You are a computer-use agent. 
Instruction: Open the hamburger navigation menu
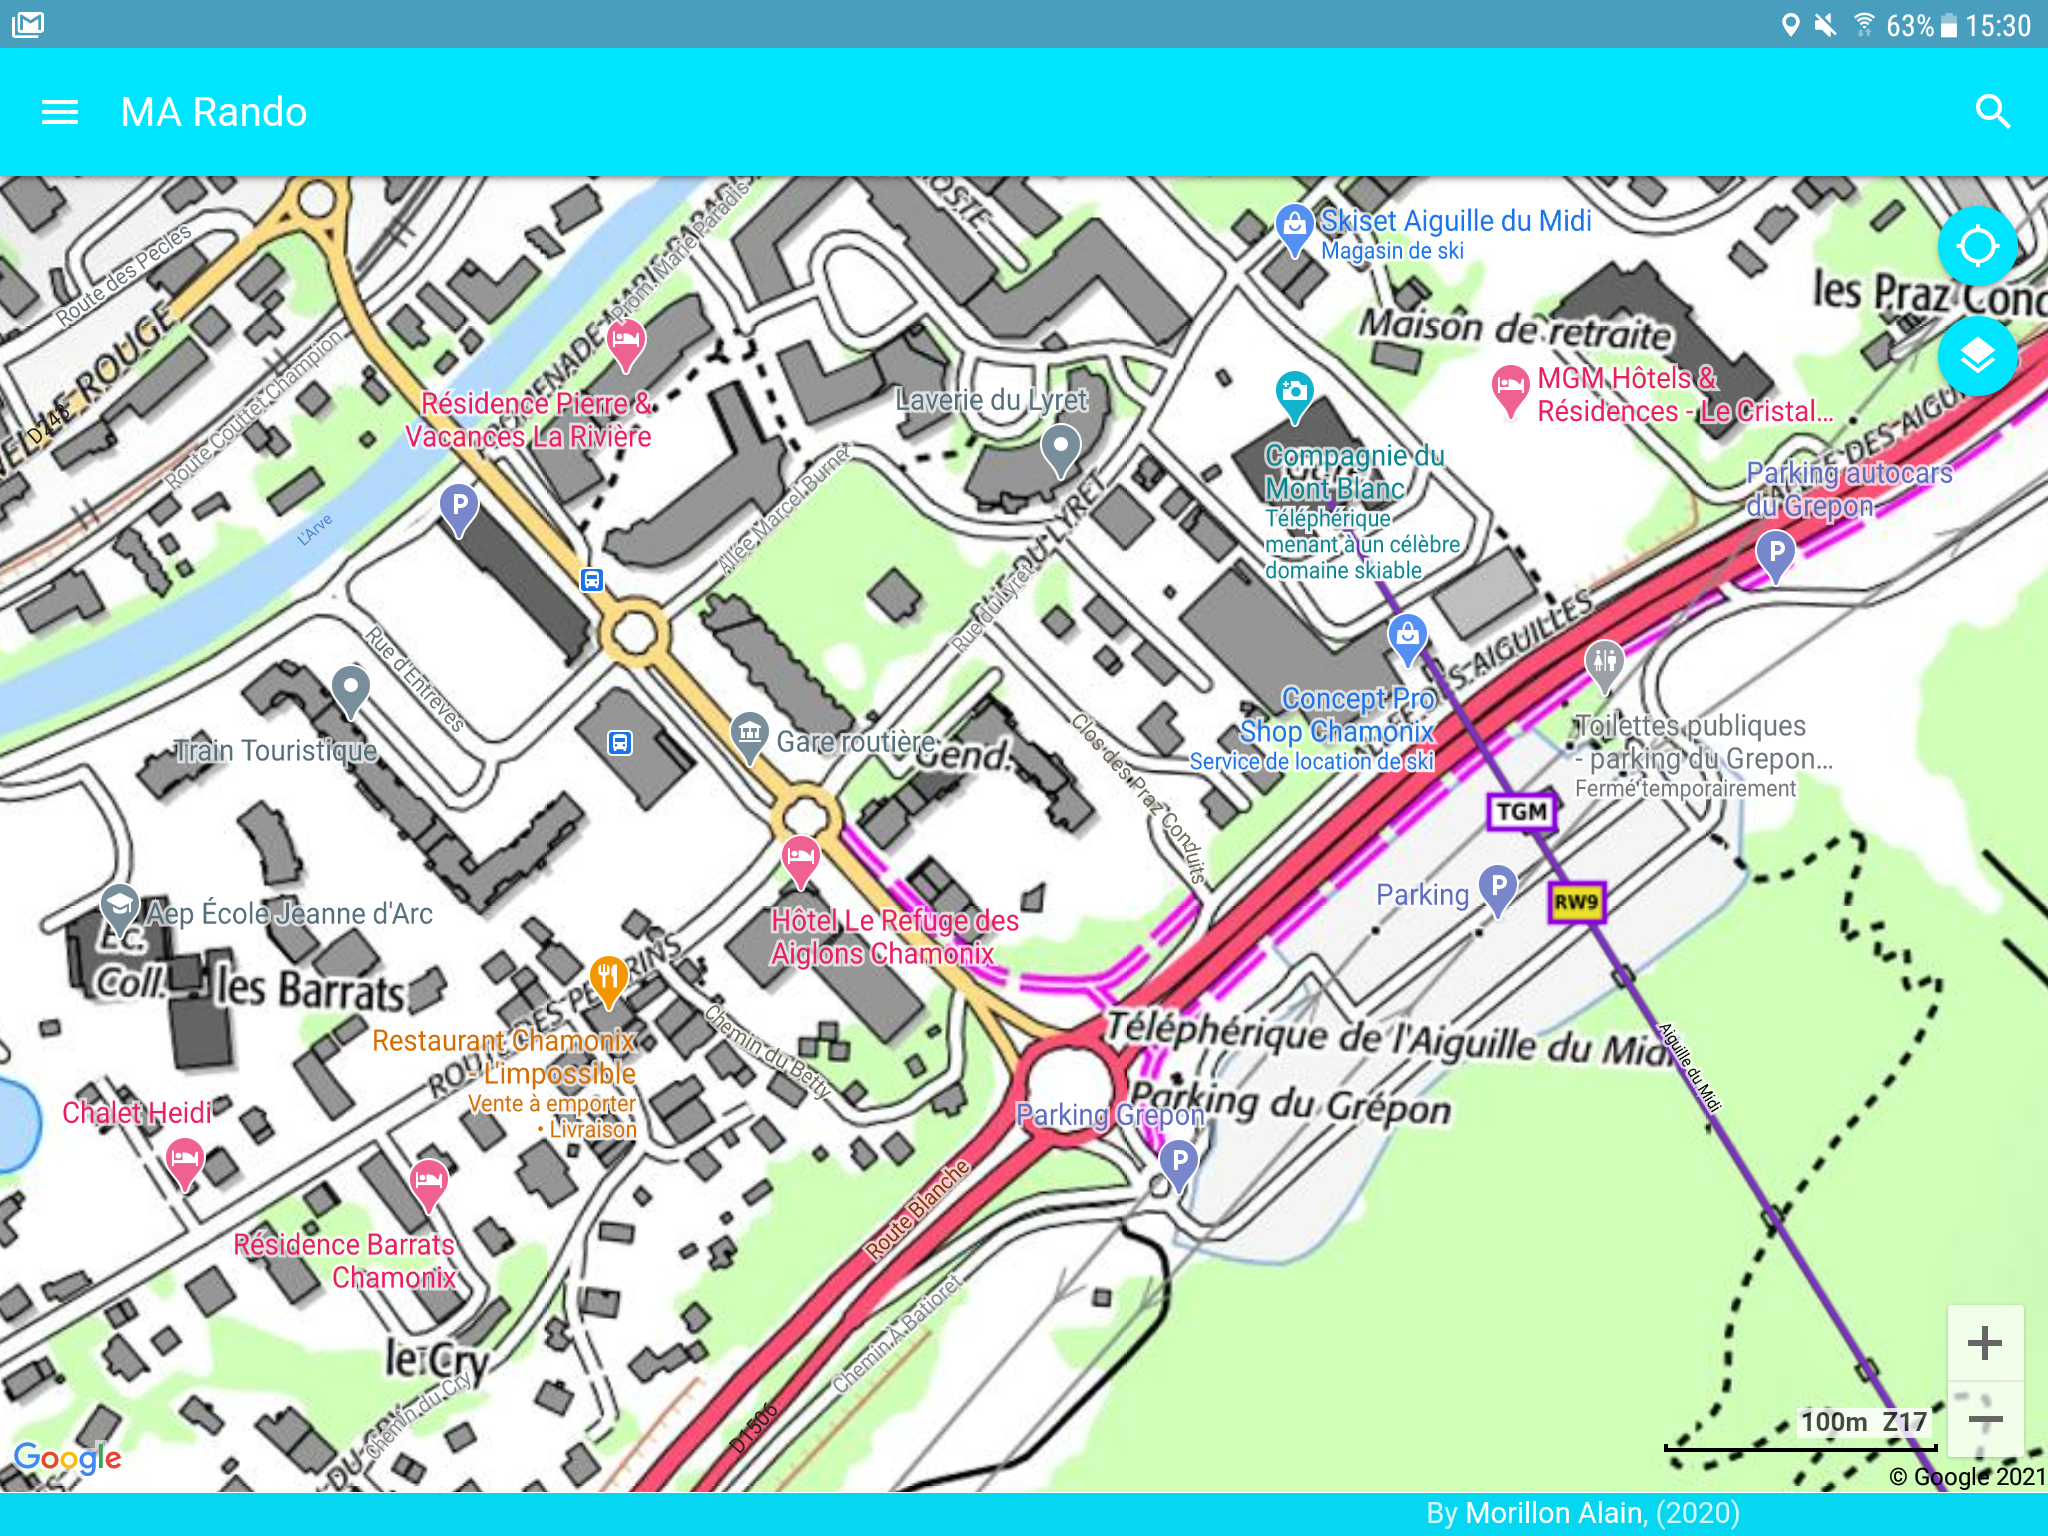pos(60,112)
